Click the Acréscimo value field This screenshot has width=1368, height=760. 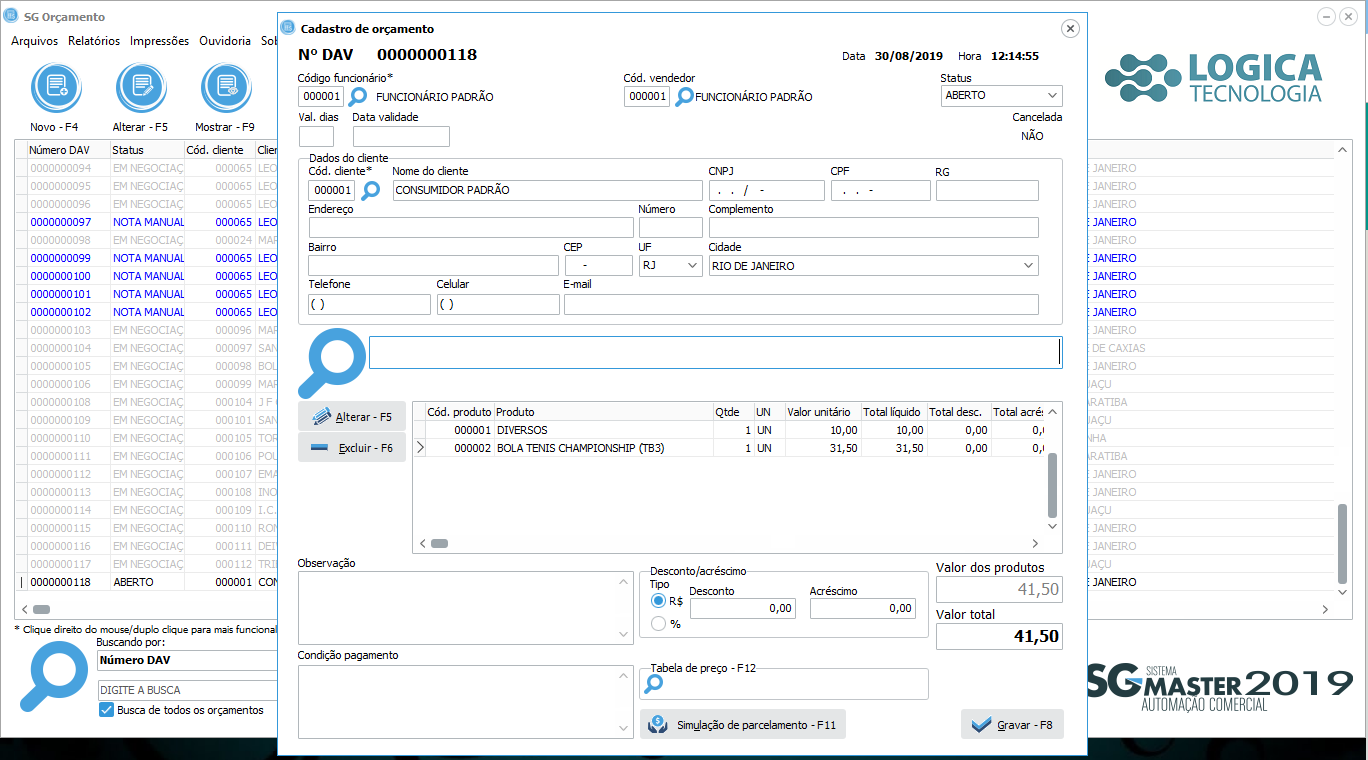tap(863, 608)
